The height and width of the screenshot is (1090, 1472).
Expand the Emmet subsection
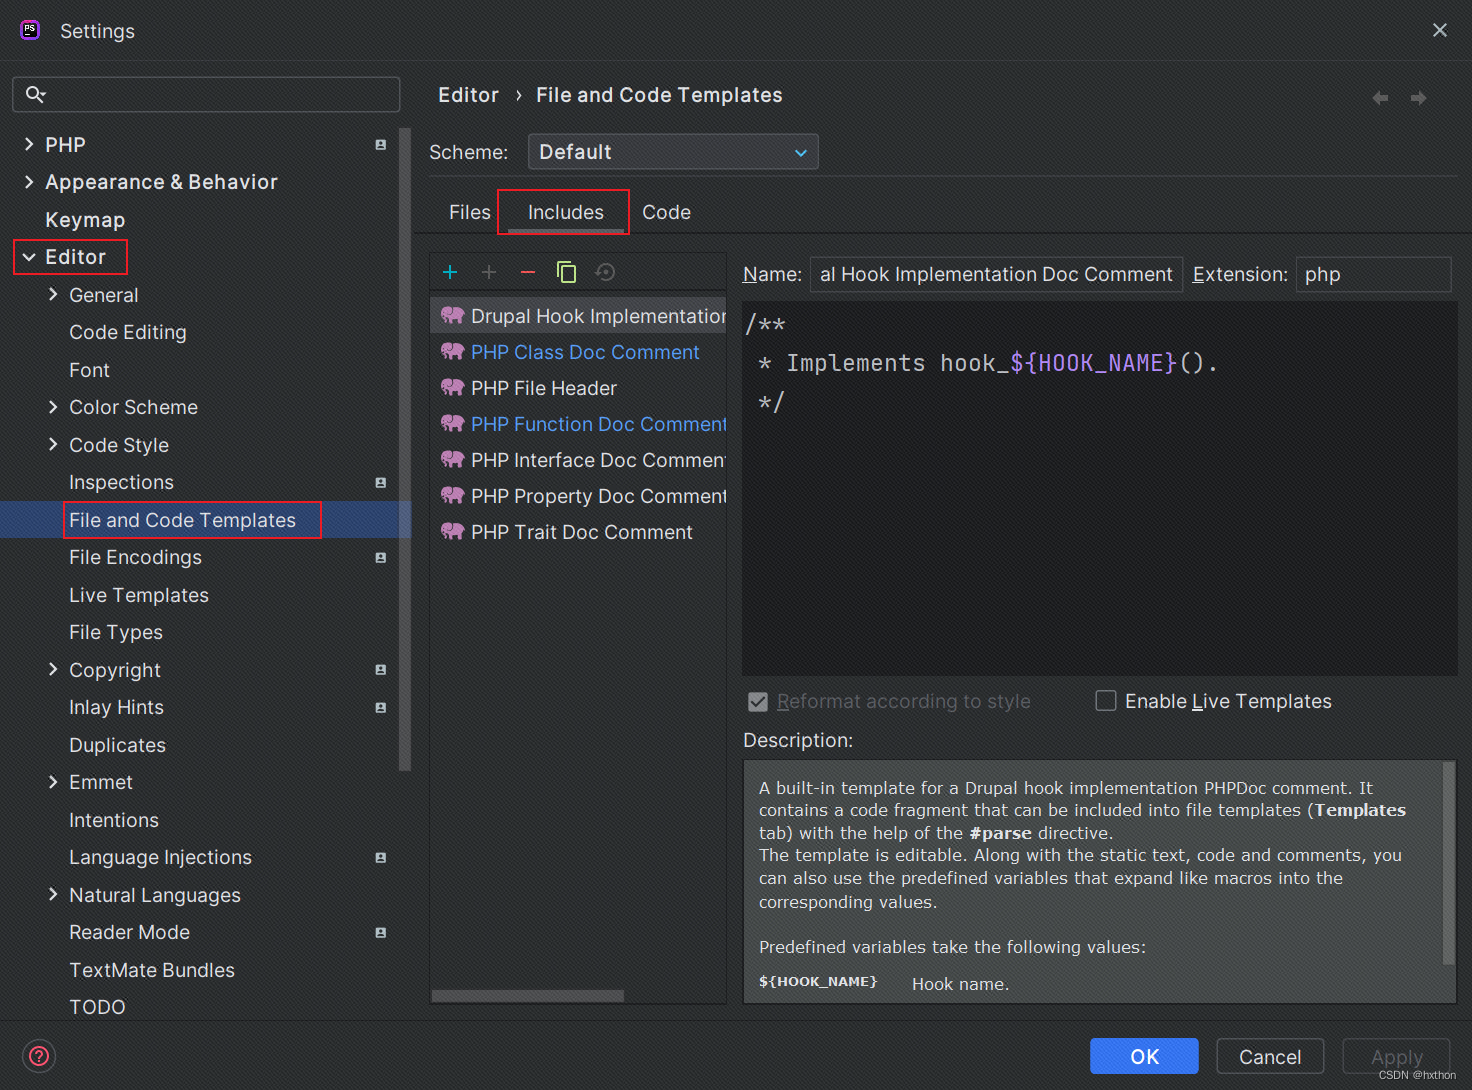point(53,782)
